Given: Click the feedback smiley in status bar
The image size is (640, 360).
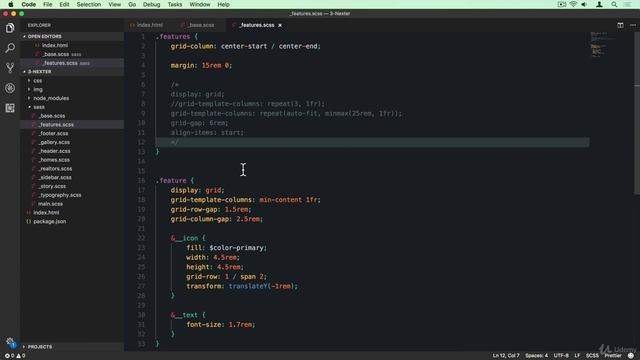Looking at the screenshot, I should (x=631, y=356).
